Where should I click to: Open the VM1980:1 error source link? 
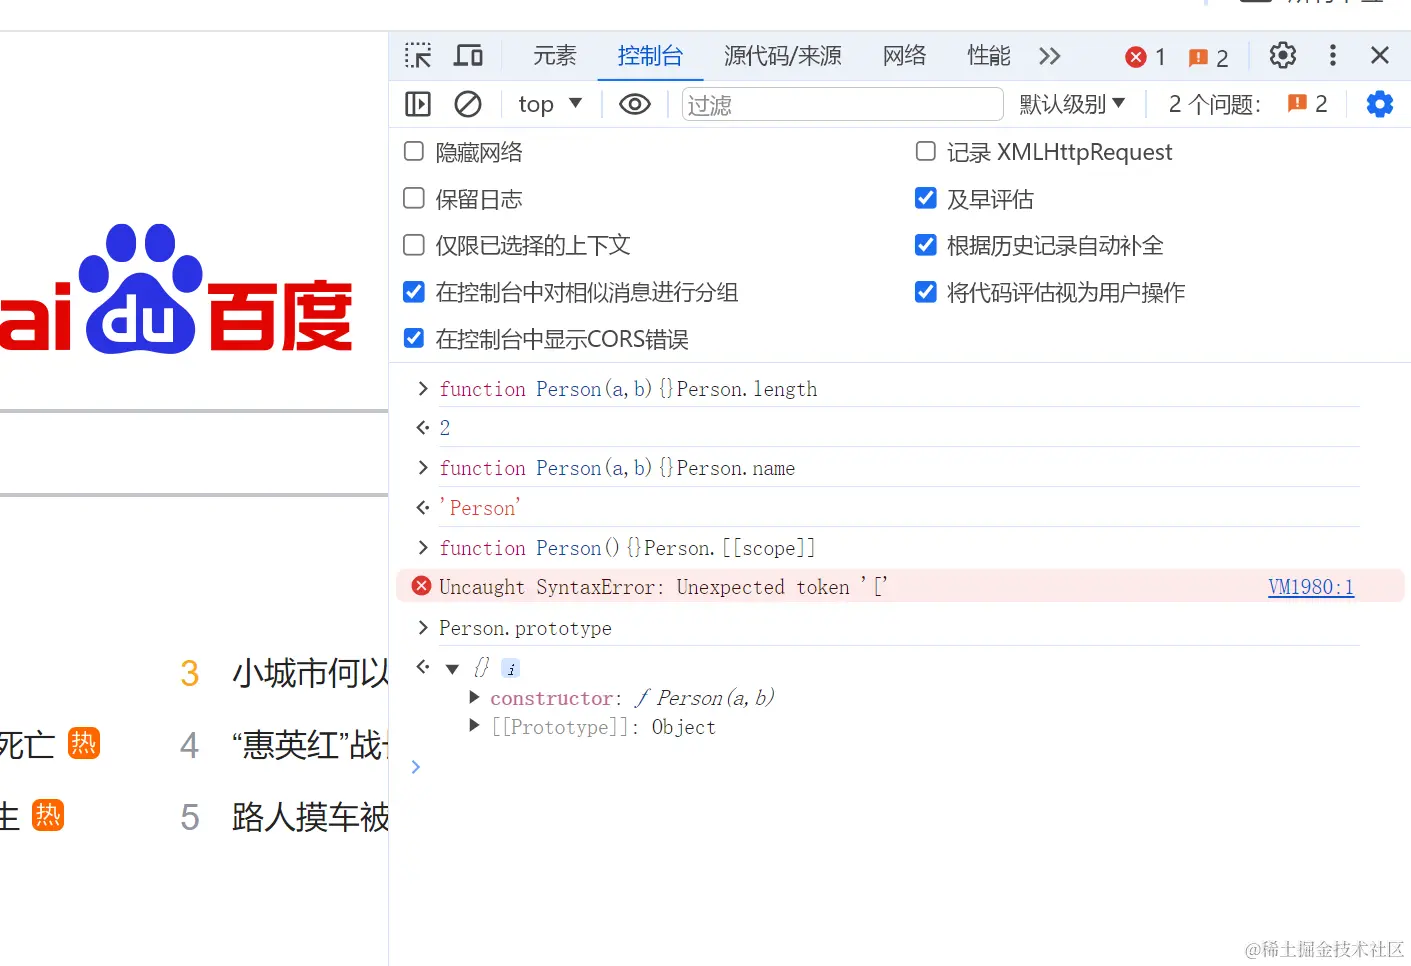click(x=1310, y=587)
